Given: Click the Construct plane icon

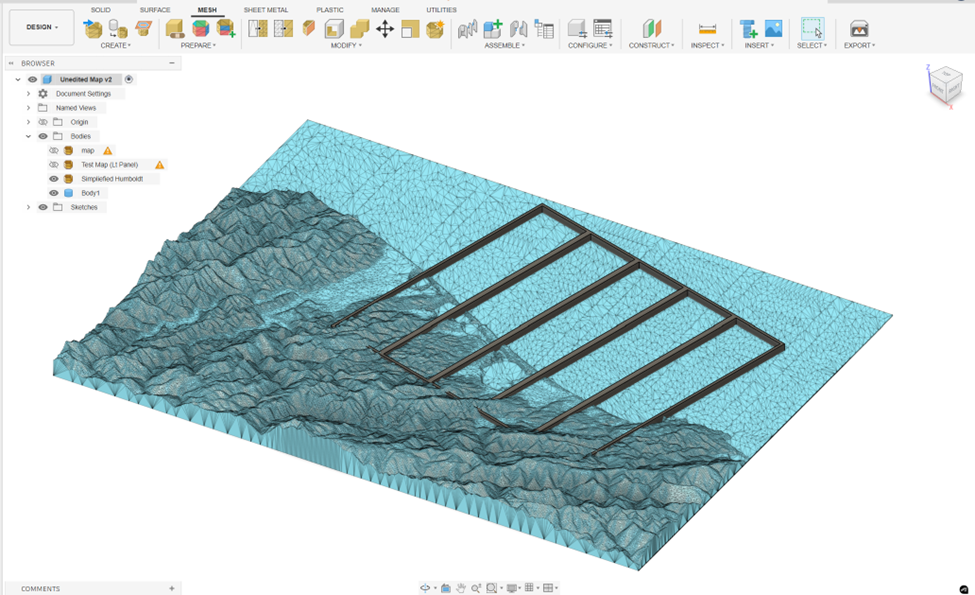Looking at the screenshot, I should pyautogui.click(x=651, y=29).
